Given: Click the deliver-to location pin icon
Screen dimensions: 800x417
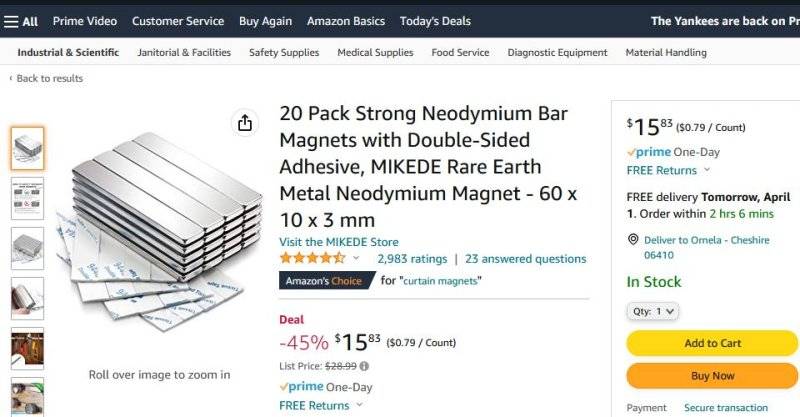Looking at the screenshot, I should coord(633,240).
